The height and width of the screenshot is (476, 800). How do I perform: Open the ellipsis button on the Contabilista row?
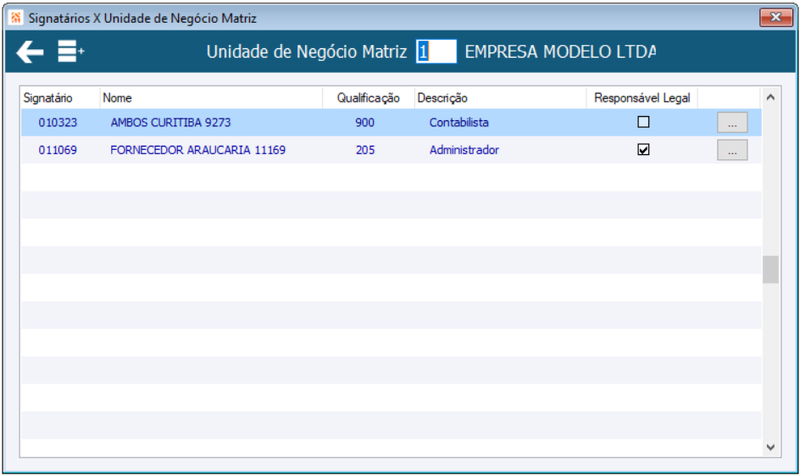(732, 122)
